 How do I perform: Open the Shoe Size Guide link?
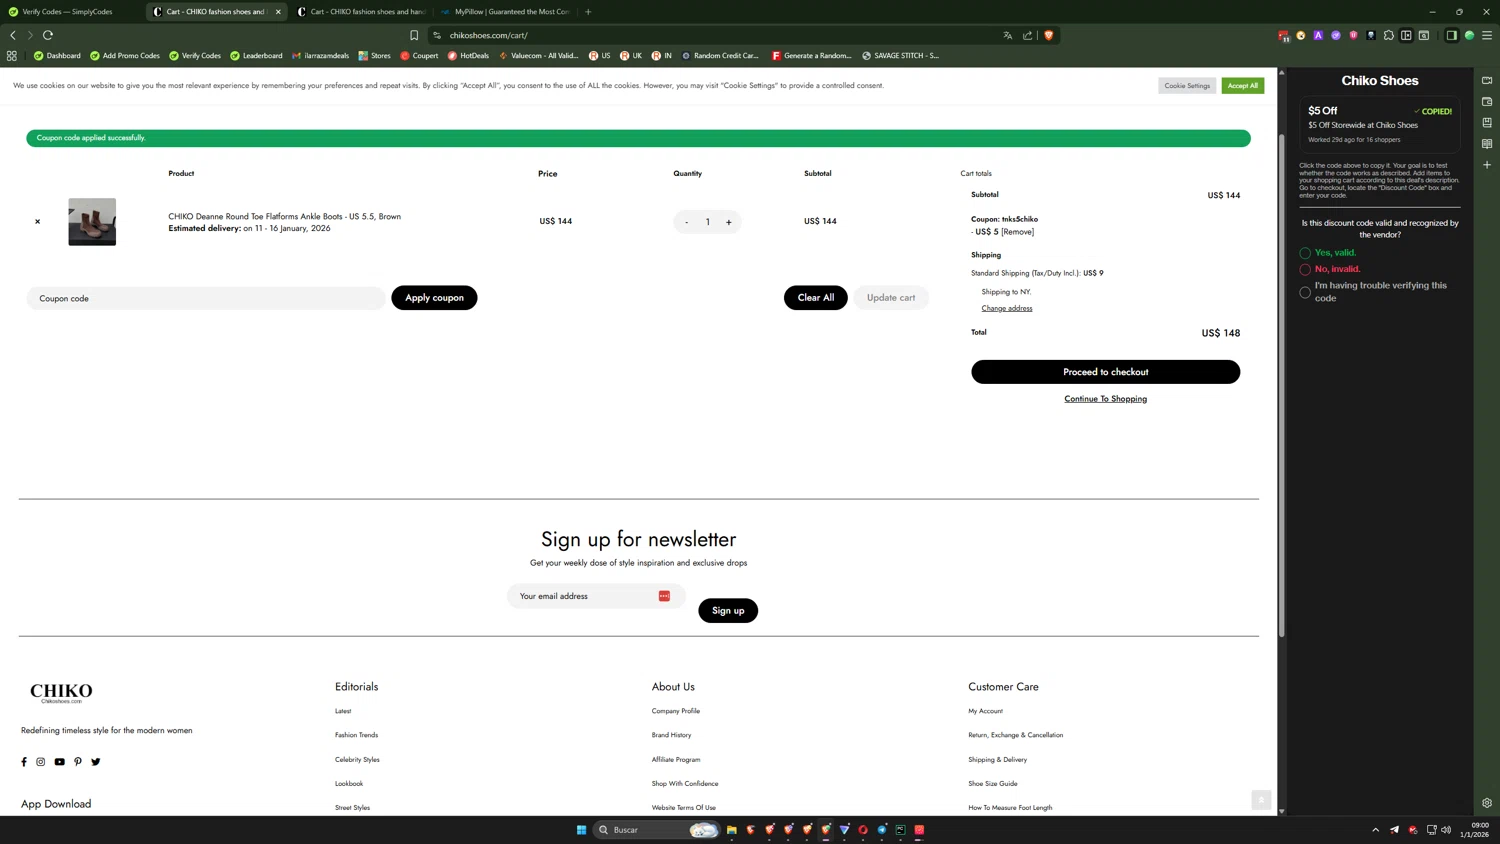tap(992, 784)
